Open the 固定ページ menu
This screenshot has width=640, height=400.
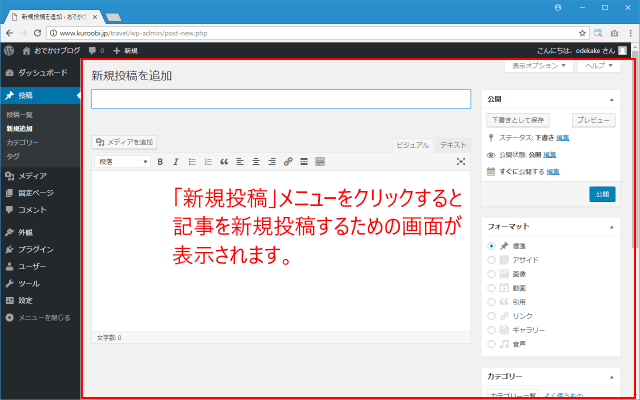[x=40, y=193]
